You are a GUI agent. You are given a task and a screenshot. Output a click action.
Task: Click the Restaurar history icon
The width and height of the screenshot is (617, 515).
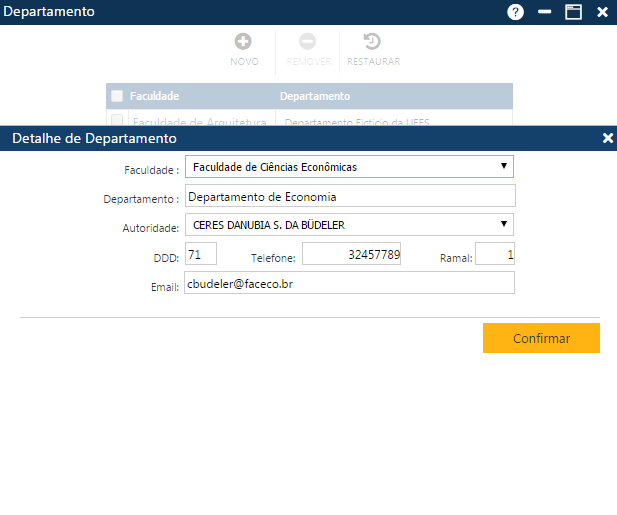[x=372, y=42]
